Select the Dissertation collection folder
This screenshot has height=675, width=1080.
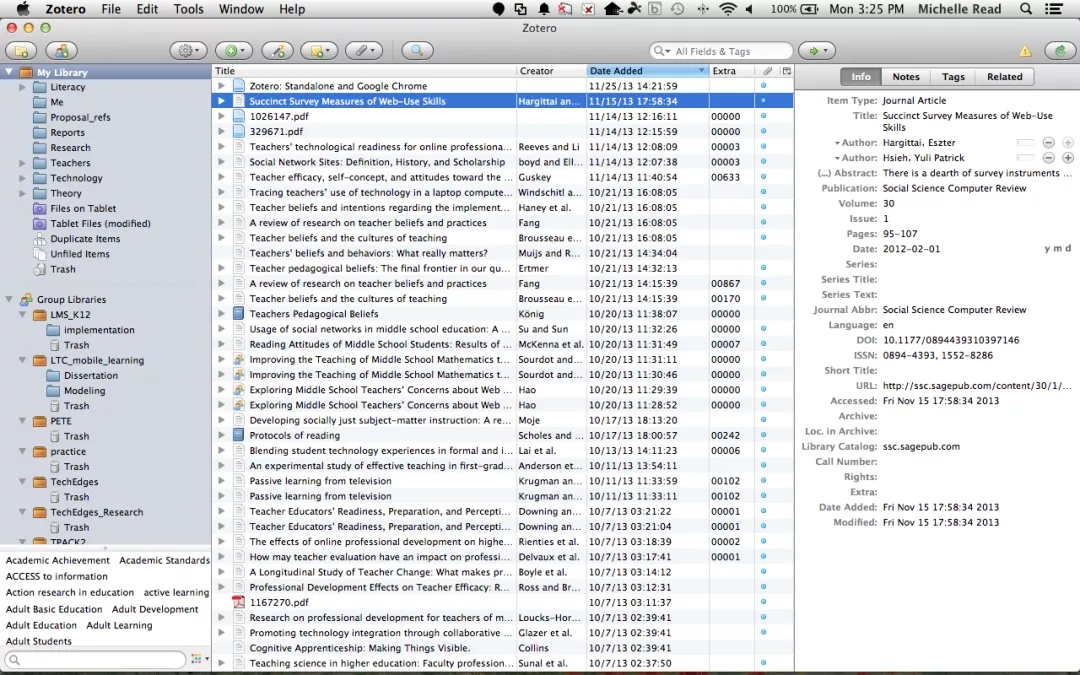click(90, 376)
